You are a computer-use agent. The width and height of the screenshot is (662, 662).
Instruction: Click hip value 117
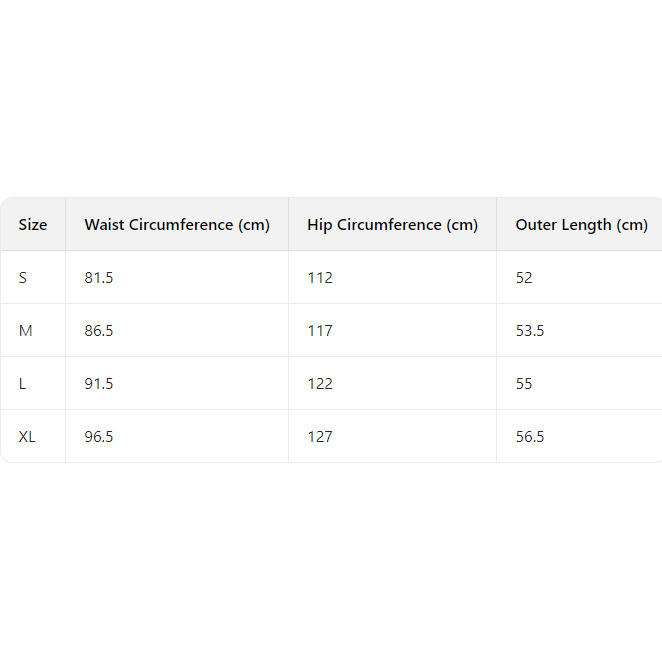click(x=320, y=331)
